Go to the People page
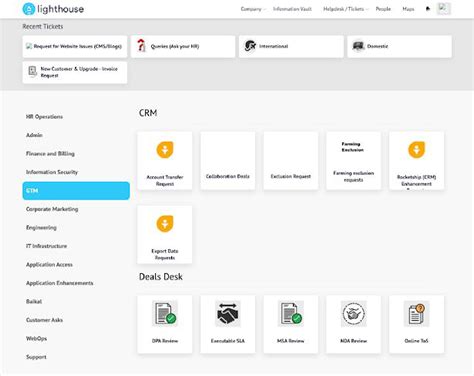 [383, 9]
